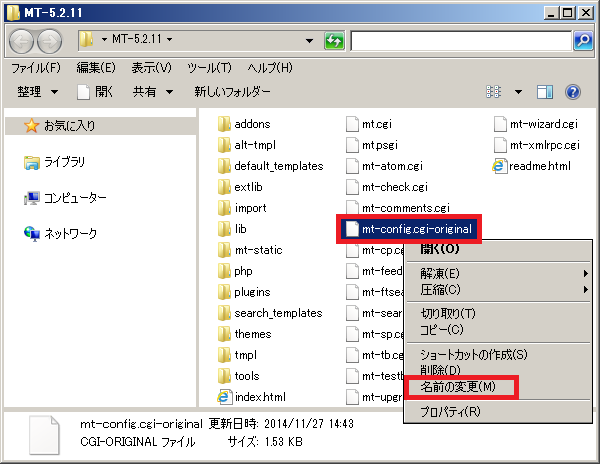Select the mt-comments.cgi file
Screen dimensions: 600x464
click(x=398, y=208)
